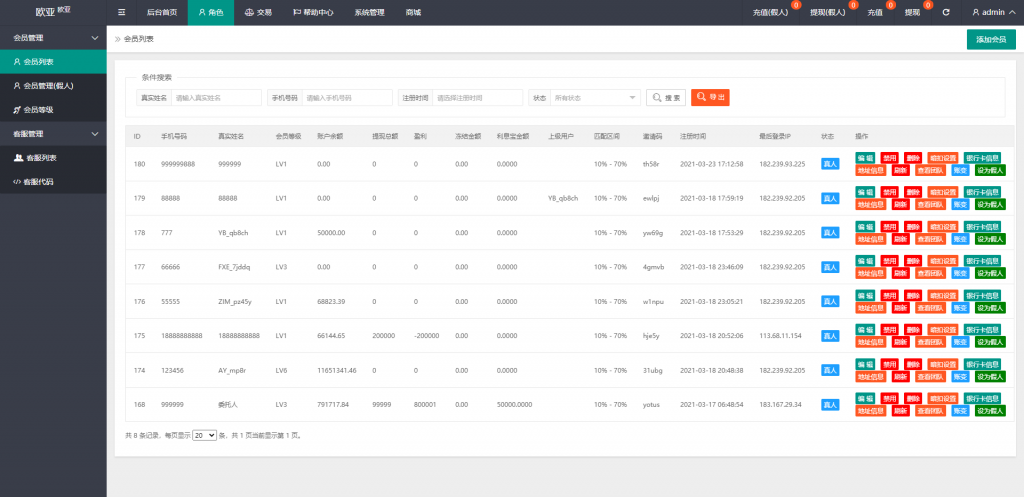This screenshot has height=497, width=1024.
Task: Click the orange 导出 export button
Action: coord(710,98)
